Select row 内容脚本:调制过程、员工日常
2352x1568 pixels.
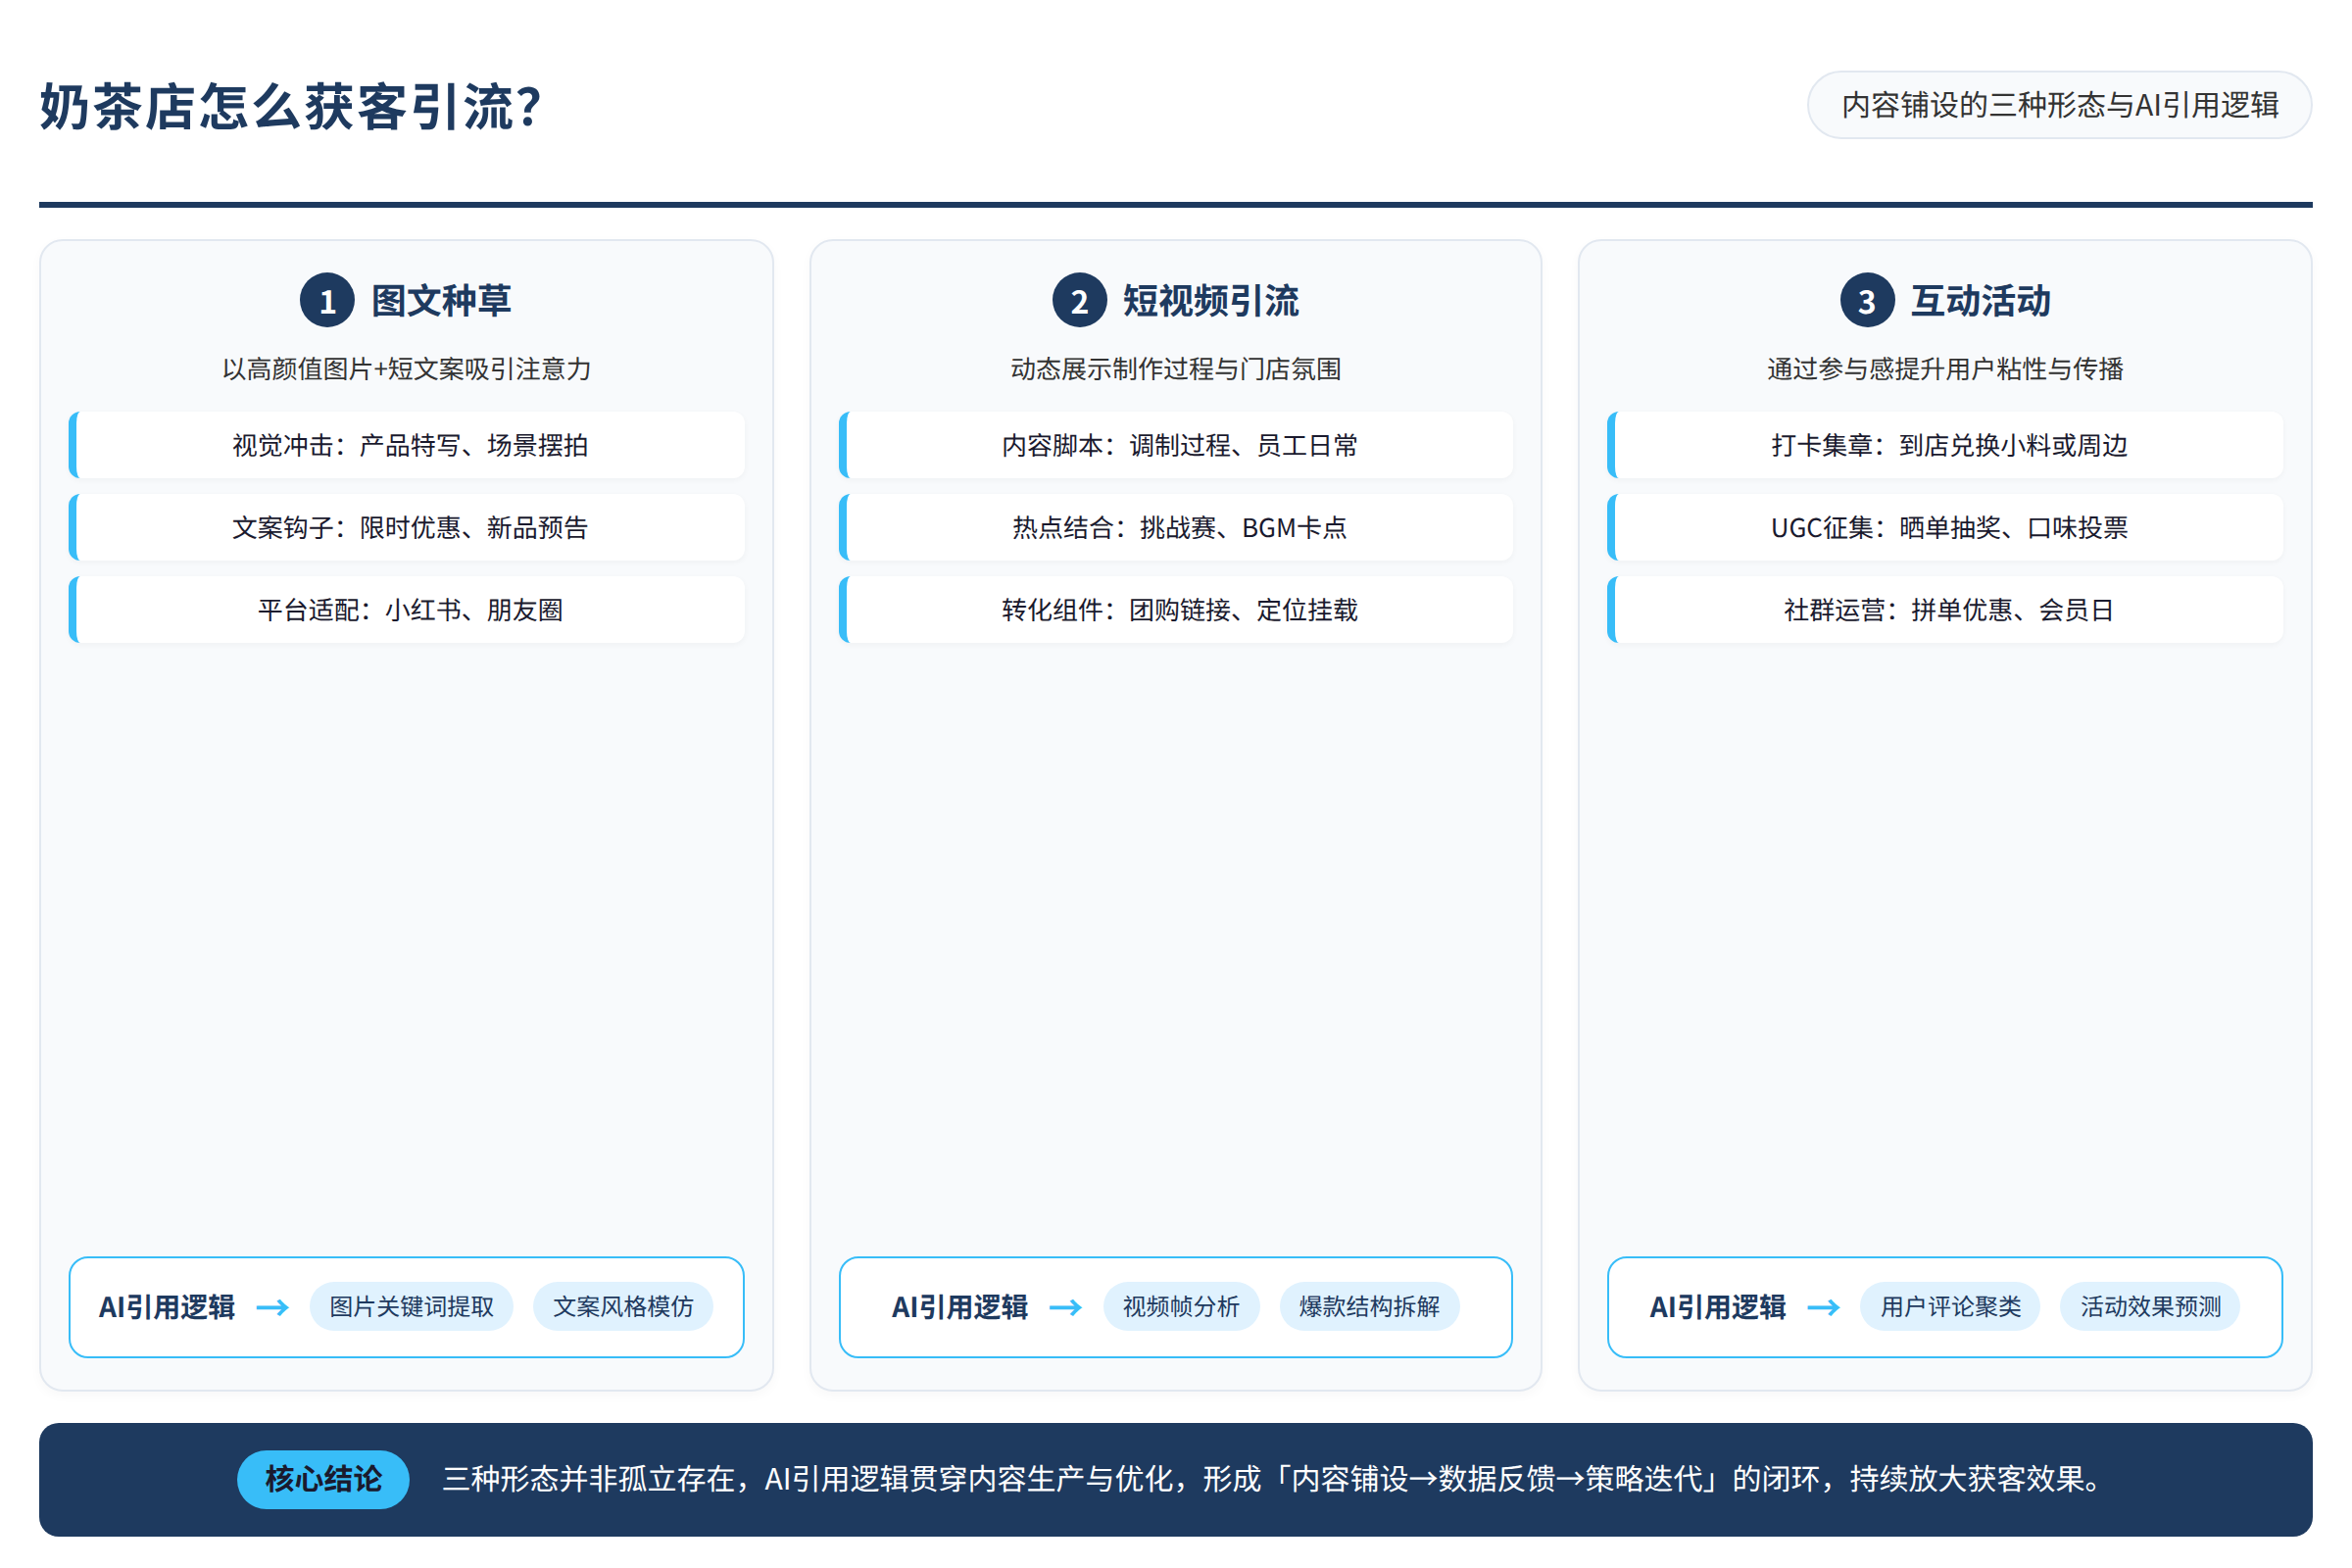(x=1176, y=445)
